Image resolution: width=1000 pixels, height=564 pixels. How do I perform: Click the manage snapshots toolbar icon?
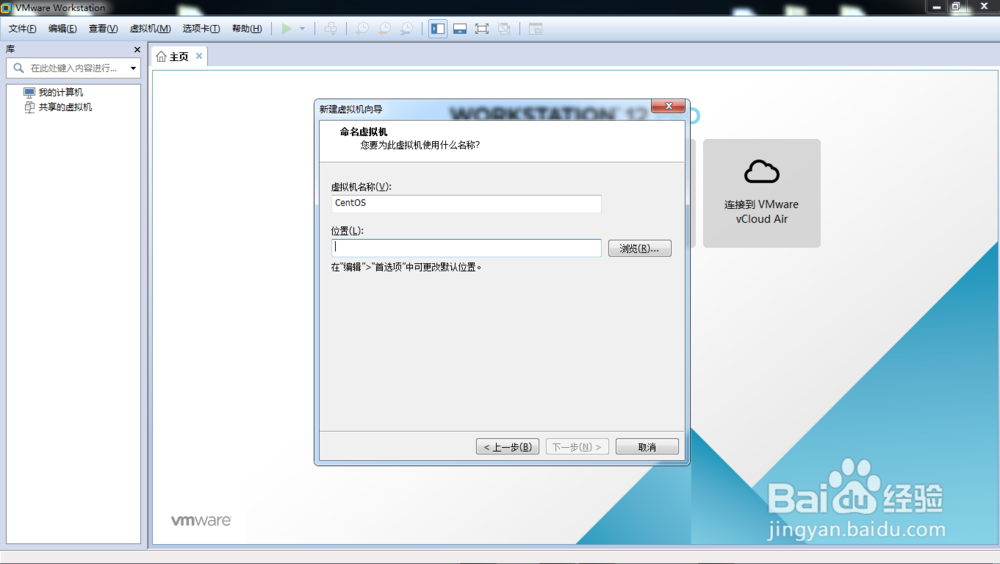click(406, 29)
